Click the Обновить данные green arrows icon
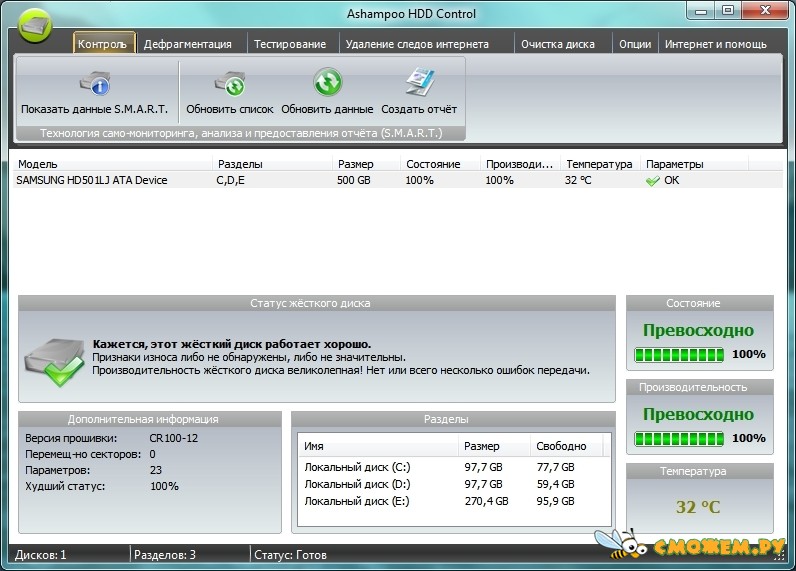The height and width of the screenshot is (571, 796). [327, 82]
